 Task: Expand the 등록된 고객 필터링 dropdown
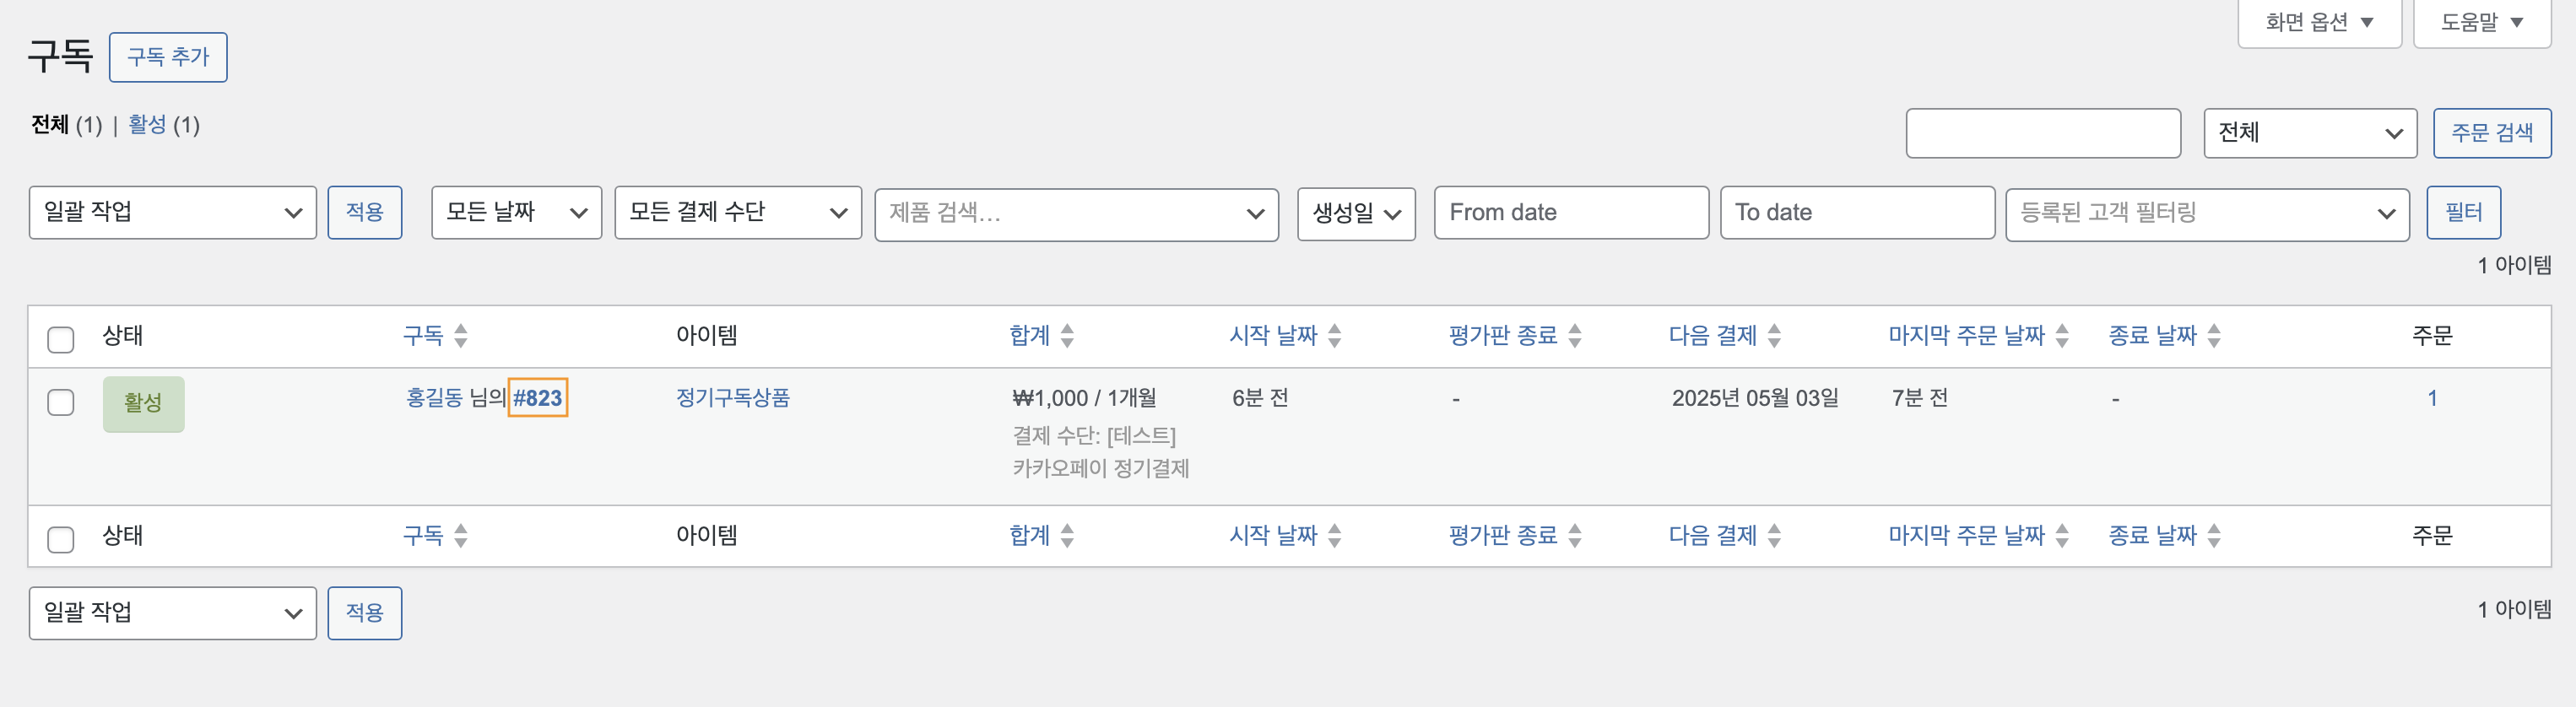coord(2207,213)
